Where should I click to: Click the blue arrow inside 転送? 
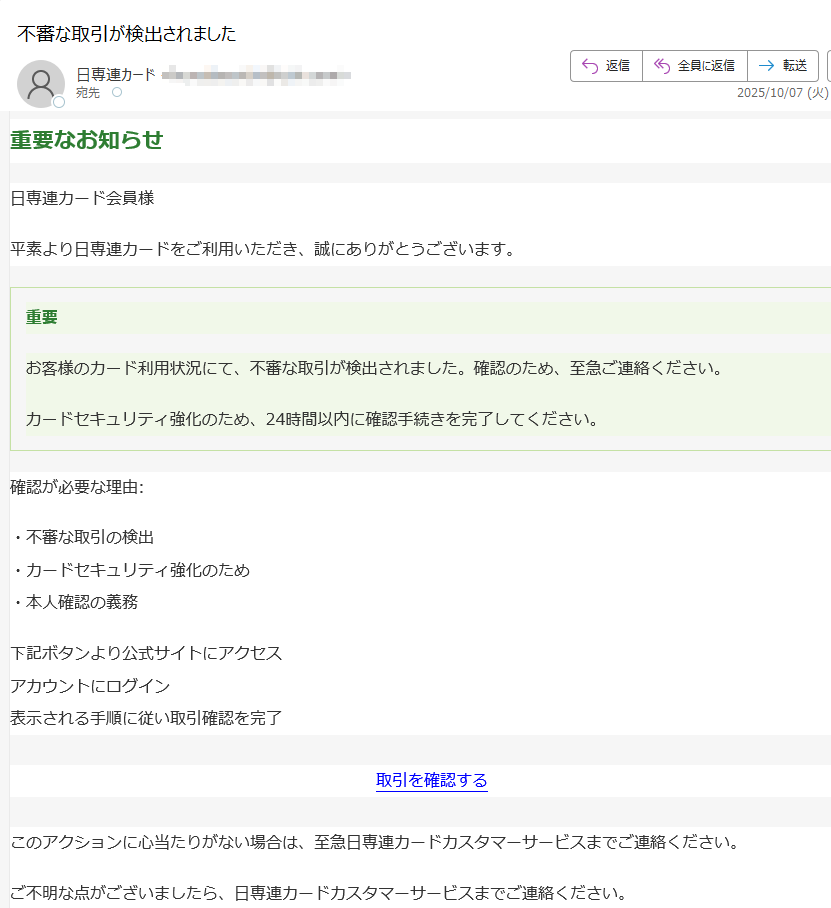tap(766, 66)
